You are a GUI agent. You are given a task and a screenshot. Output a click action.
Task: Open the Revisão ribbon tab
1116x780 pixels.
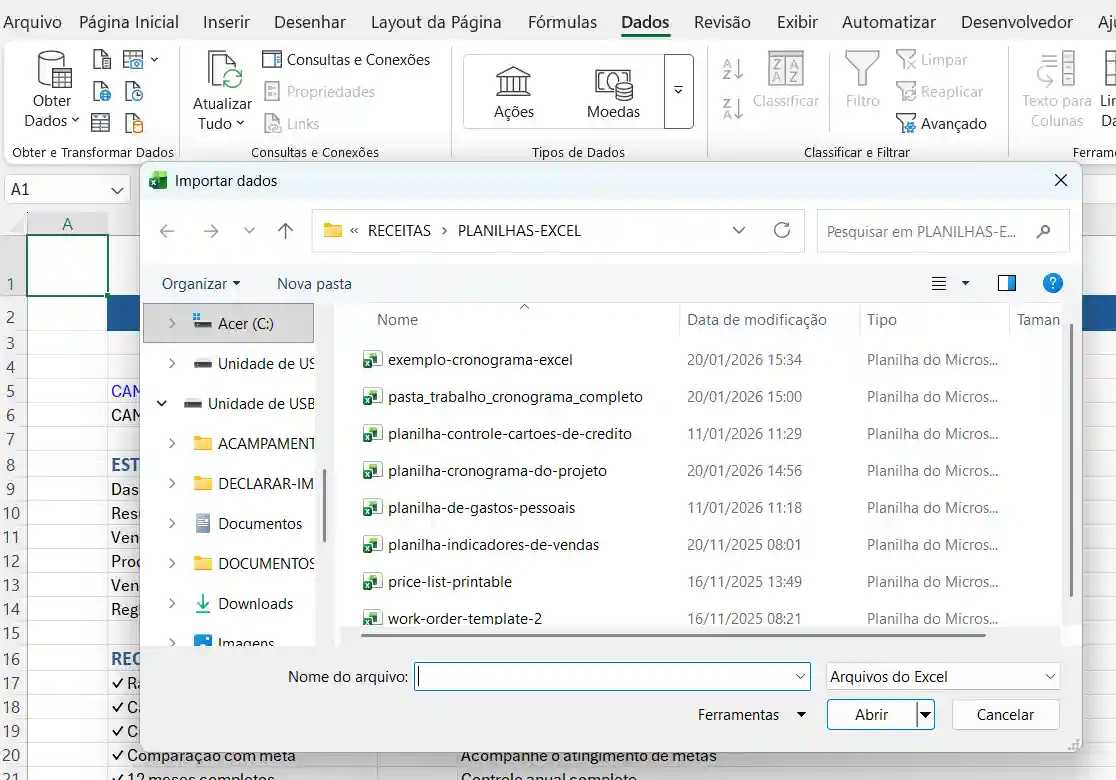(722, 21)
